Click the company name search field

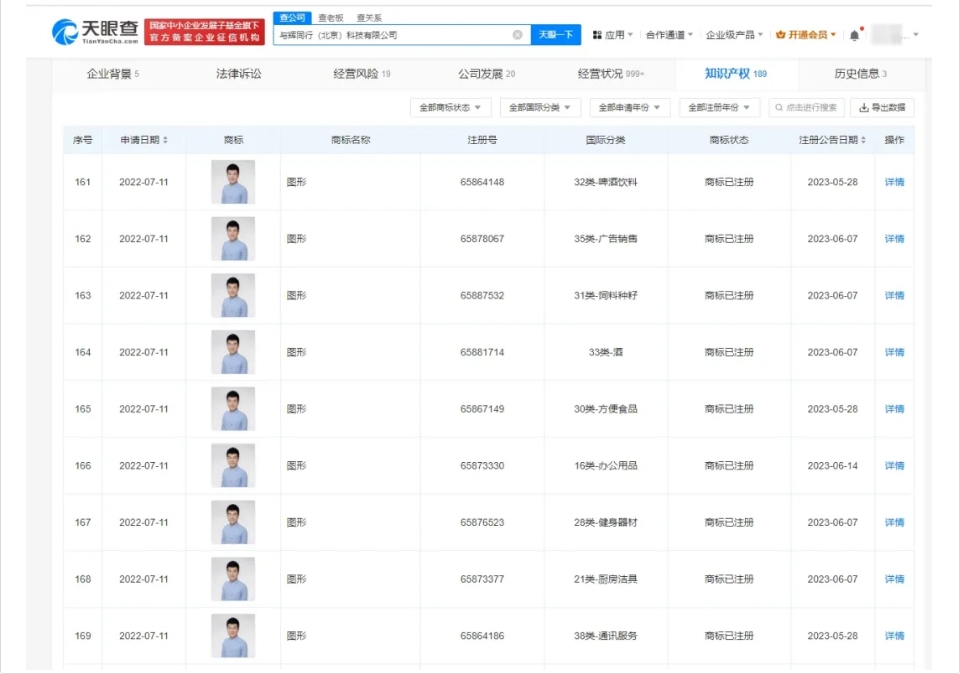click(402, 35)
